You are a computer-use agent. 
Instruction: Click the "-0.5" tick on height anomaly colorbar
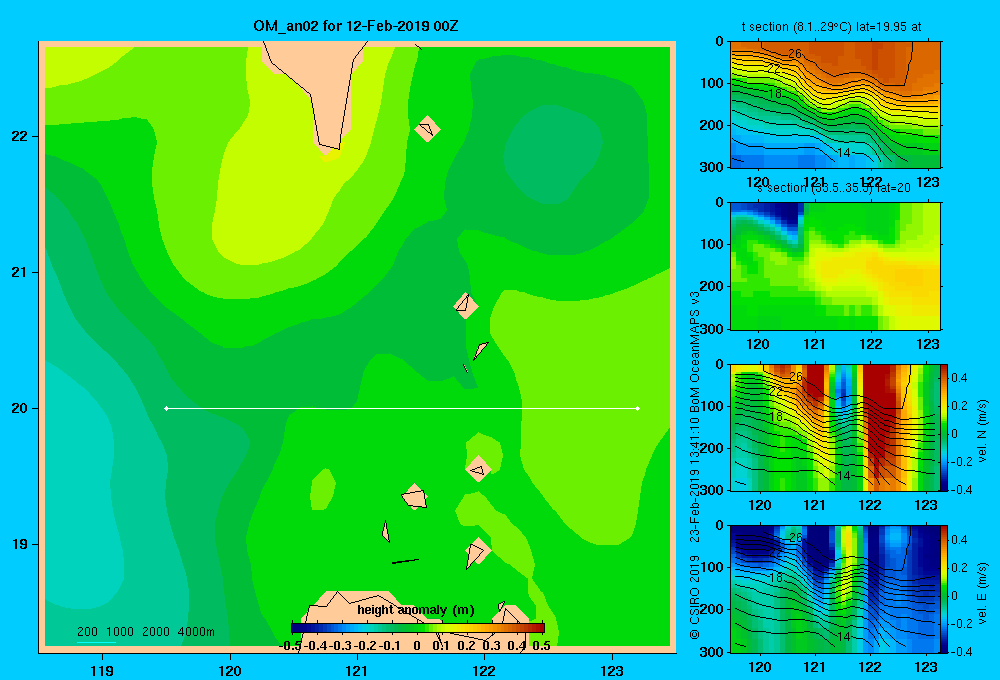pos(291,646)
